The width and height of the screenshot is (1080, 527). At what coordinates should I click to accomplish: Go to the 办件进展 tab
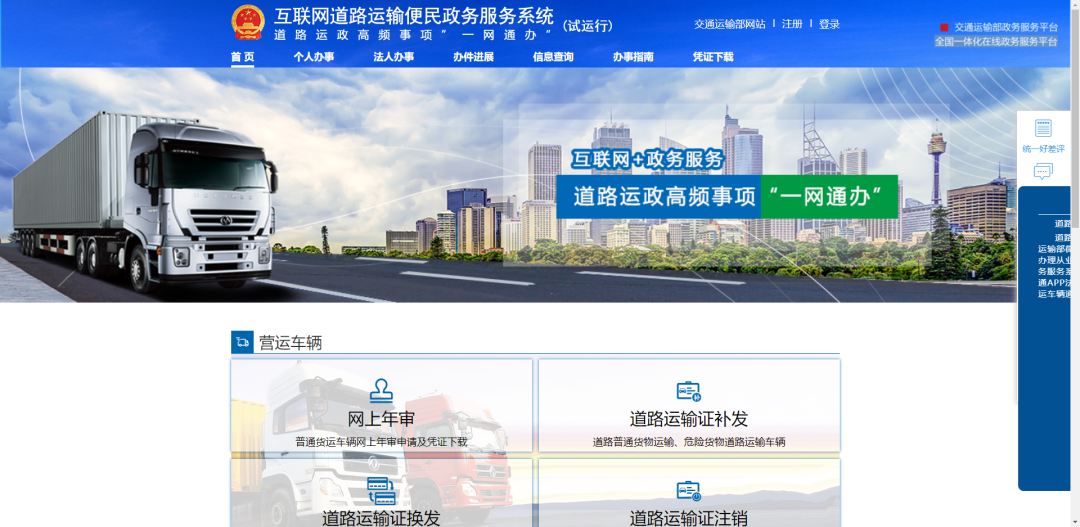point(473,57)
